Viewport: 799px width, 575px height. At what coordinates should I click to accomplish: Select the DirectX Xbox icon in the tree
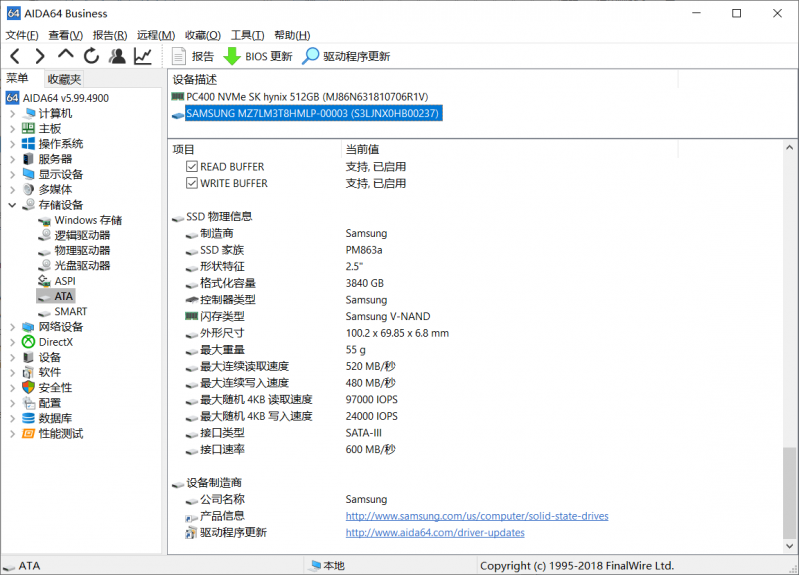pos(29,342)
